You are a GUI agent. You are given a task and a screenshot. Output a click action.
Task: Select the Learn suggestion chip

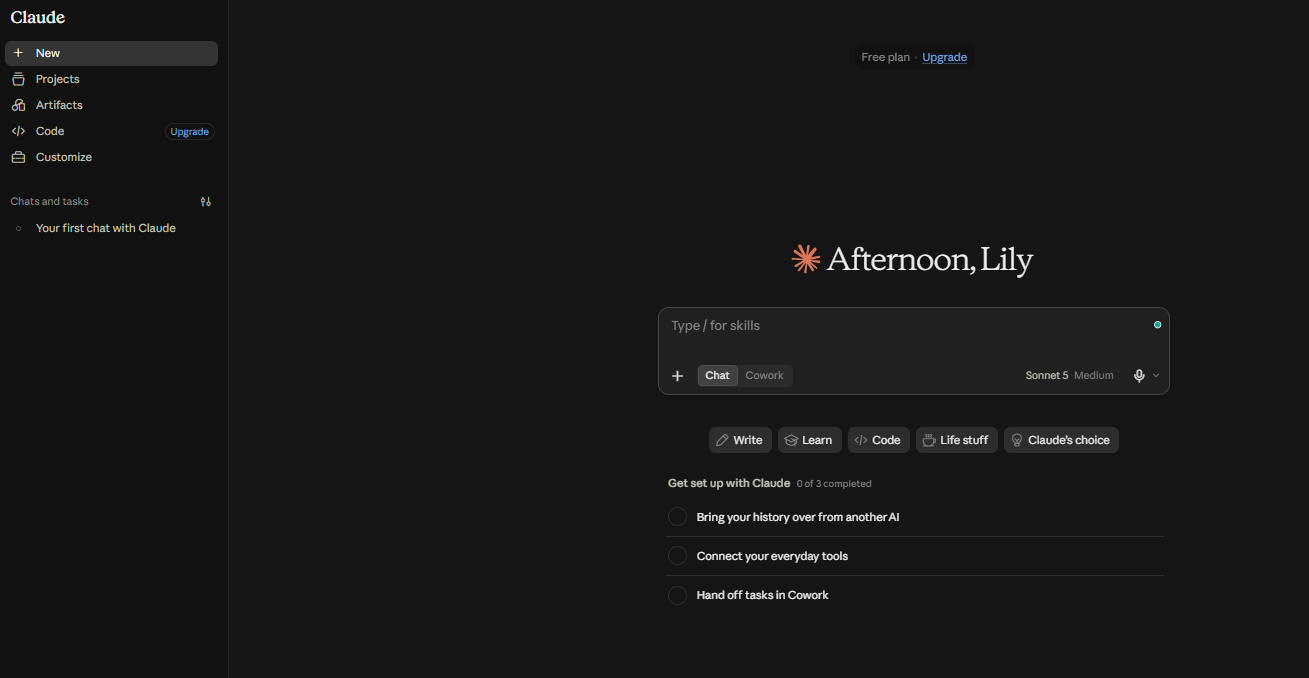[x=810, y=440]
